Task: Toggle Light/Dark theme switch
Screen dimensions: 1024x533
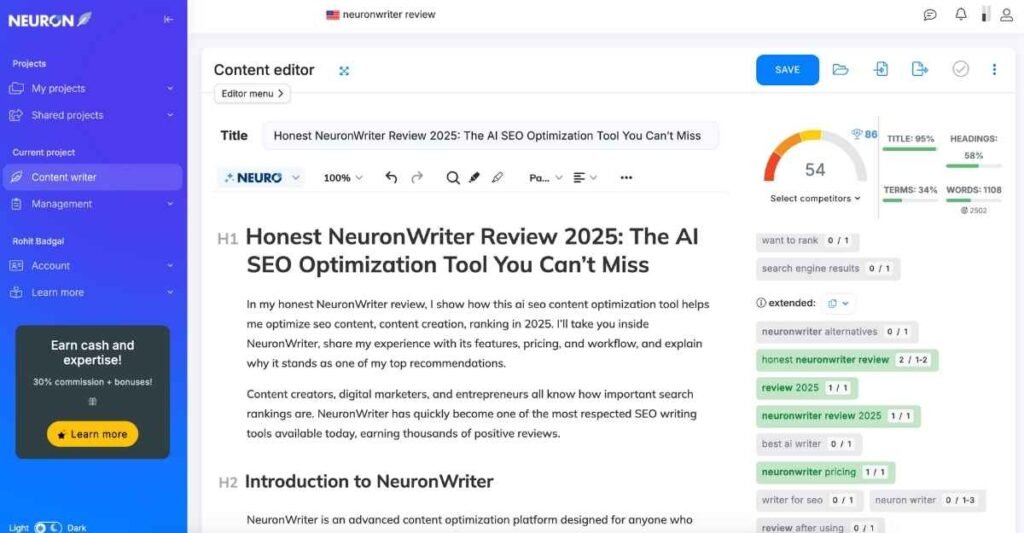Action: point(48,527)
